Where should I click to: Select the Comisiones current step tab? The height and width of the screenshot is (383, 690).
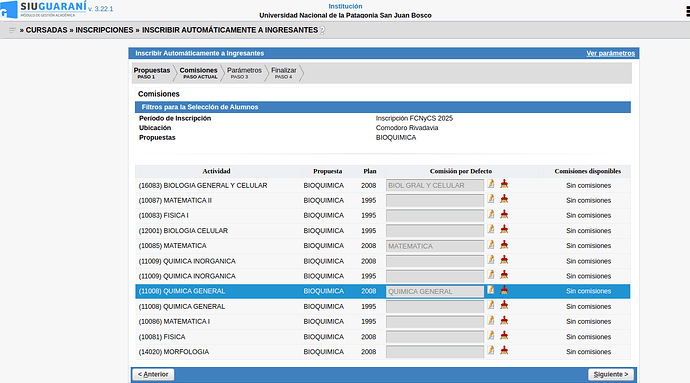coord(198,73)
